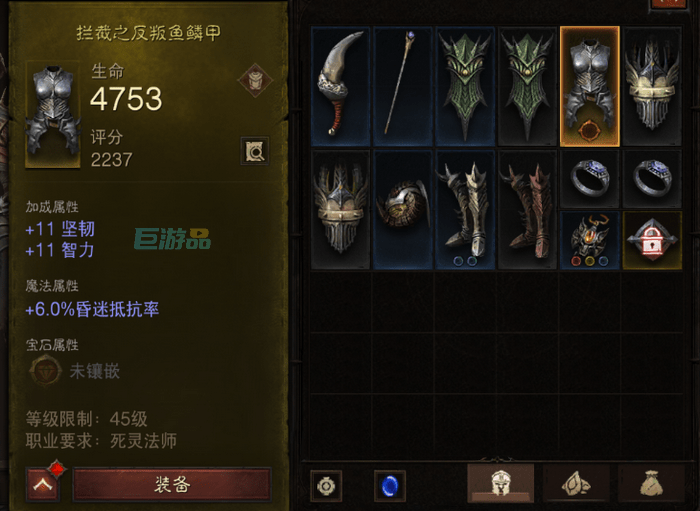Select the winged helmet in top row
Image resolution: width=700 pixels, height=511 pixels.
[x=652, y=86]
